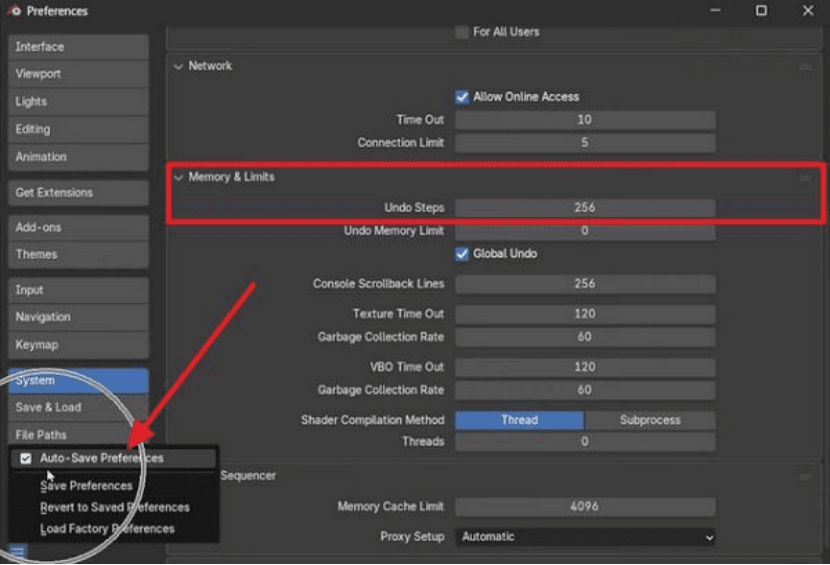830x565 pixels.
Task: Click the Console Scrollback Lines field
Action: (x=585, y=284)
